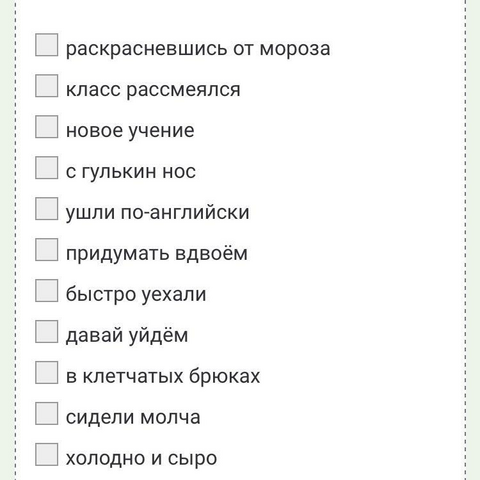The width and height of the screenshot is (480, 480).
Task: Click the 'сидели молча' label
Action: tap(133, 418)
